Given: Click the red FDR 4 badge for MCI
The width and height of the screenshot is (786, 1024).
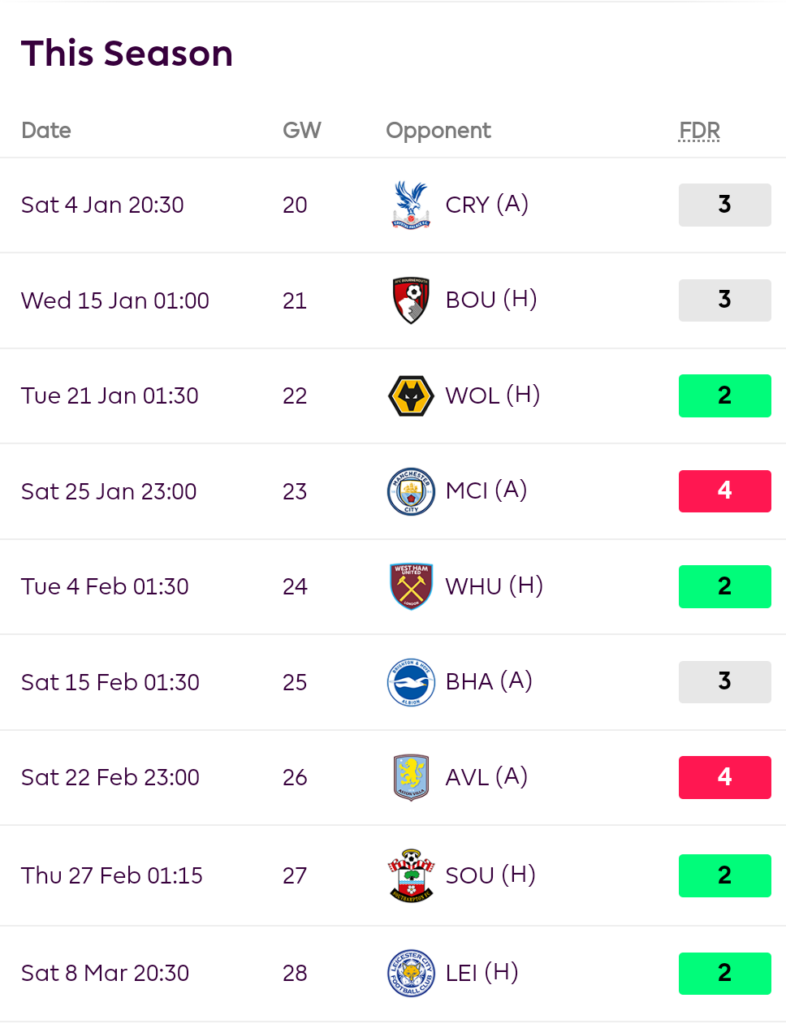Looking at the screenshot, I should tap(725, 491).
